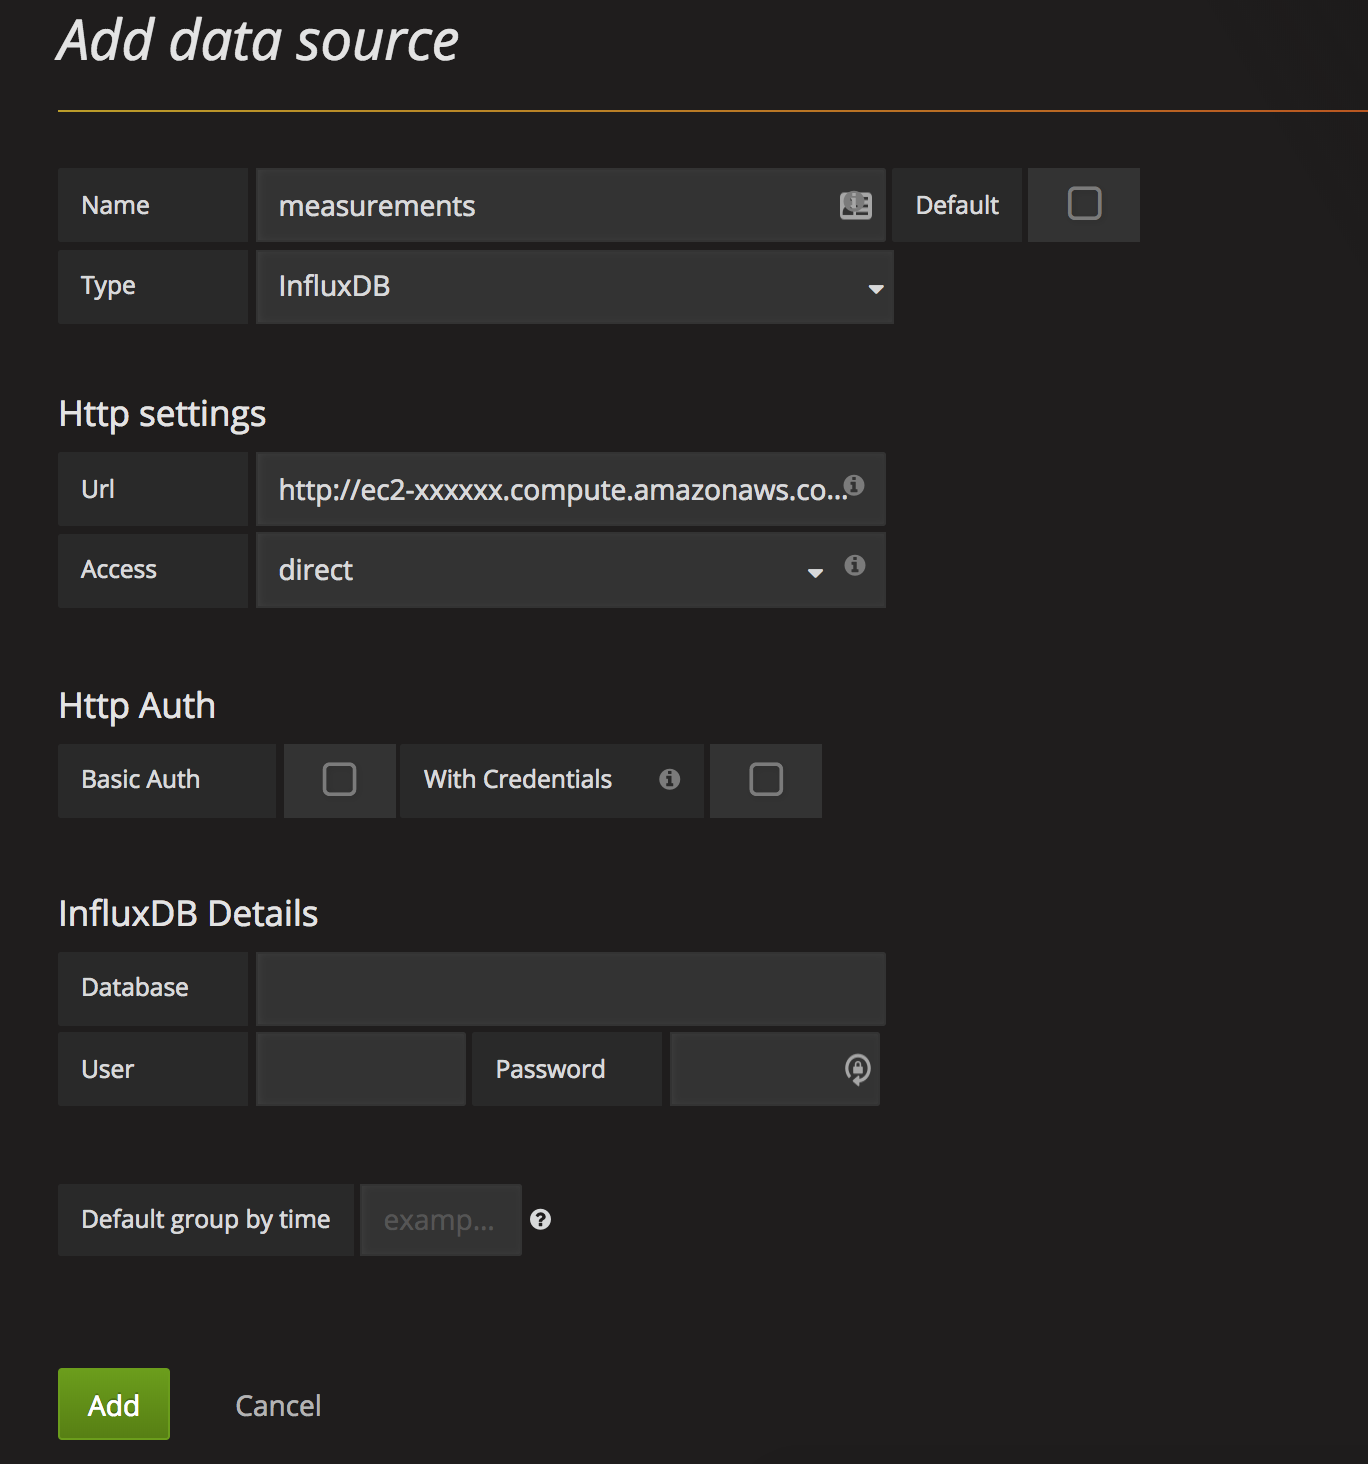Click the caret arrow on the Type dropdown
The height and width of the screenshot is (1464, 1368).
tap(875, 288)
